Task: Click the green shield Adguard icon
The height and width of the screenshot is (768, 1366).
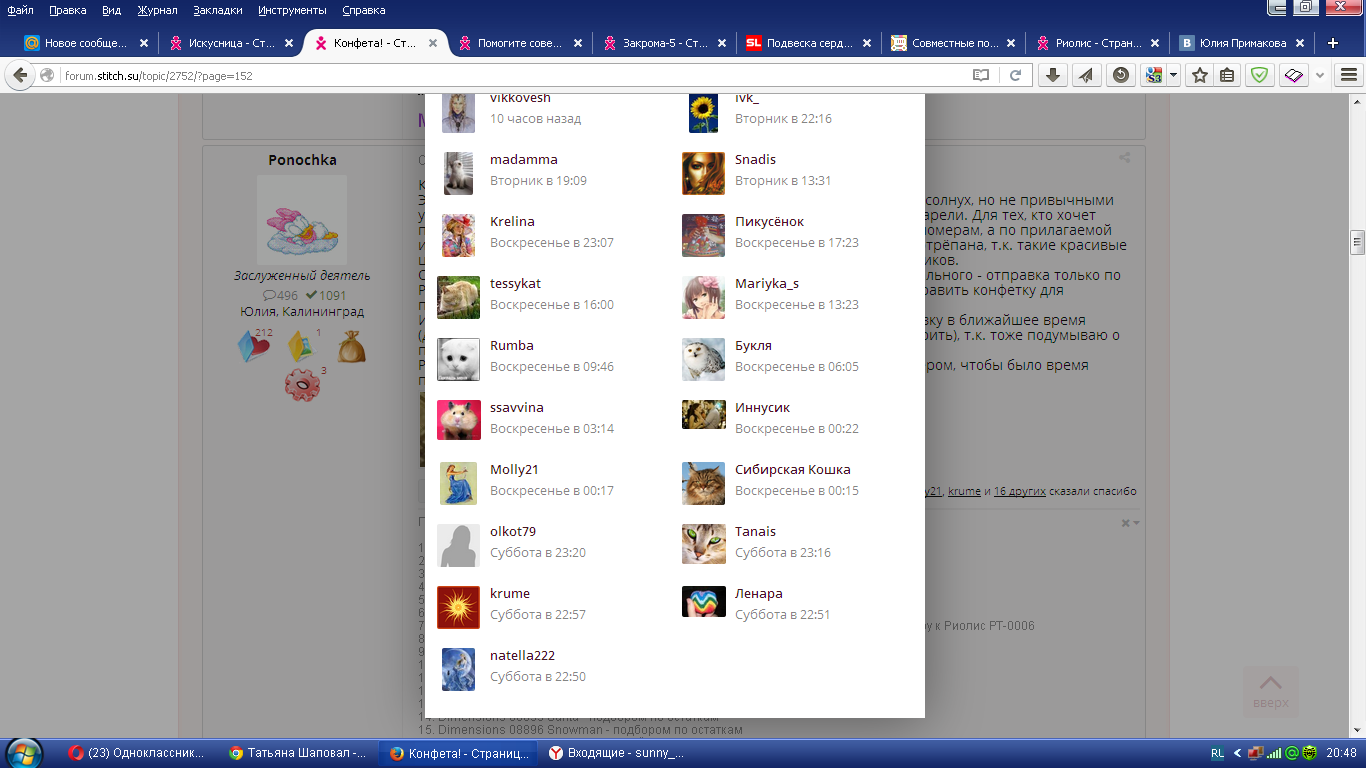Action: (1260, 75)
